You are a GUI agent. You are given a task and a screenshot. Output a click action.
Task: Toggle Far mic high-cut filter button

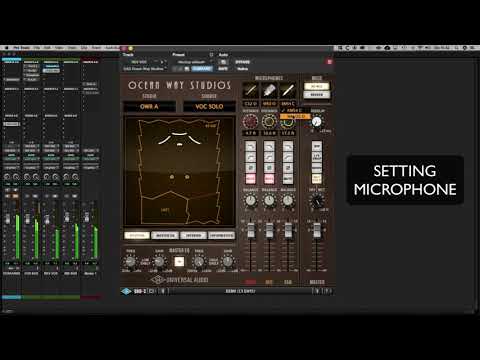pyautogui.click(x=288, y=146)
